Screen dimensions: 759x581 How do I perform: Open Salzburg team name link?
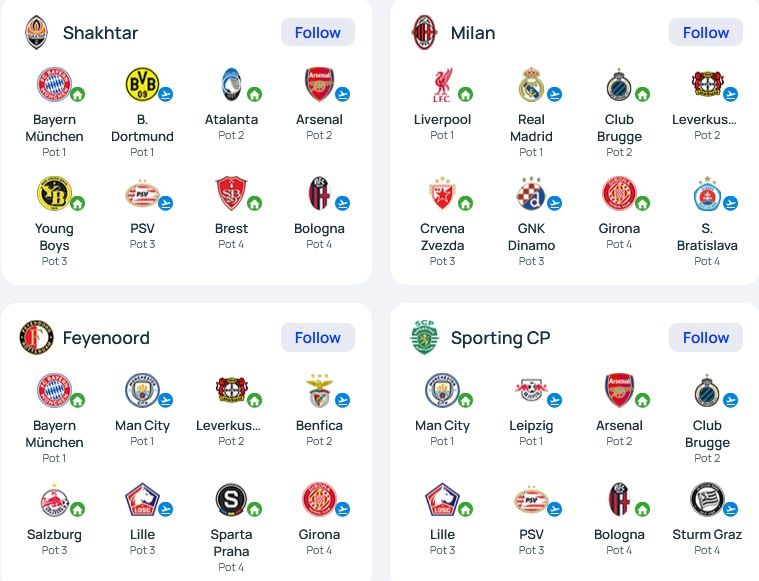click(x=54, y=535)
